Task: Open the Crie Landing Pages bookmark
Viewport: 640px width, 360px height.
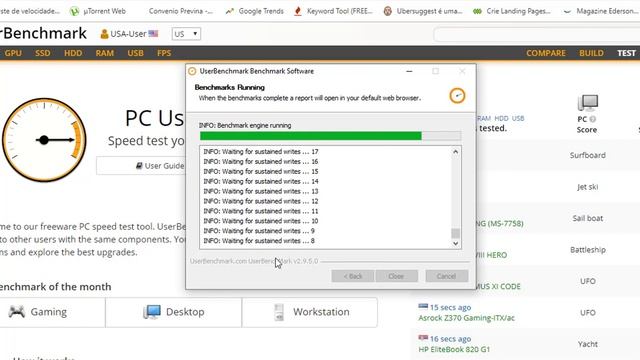Action: (x=512, y=11)
